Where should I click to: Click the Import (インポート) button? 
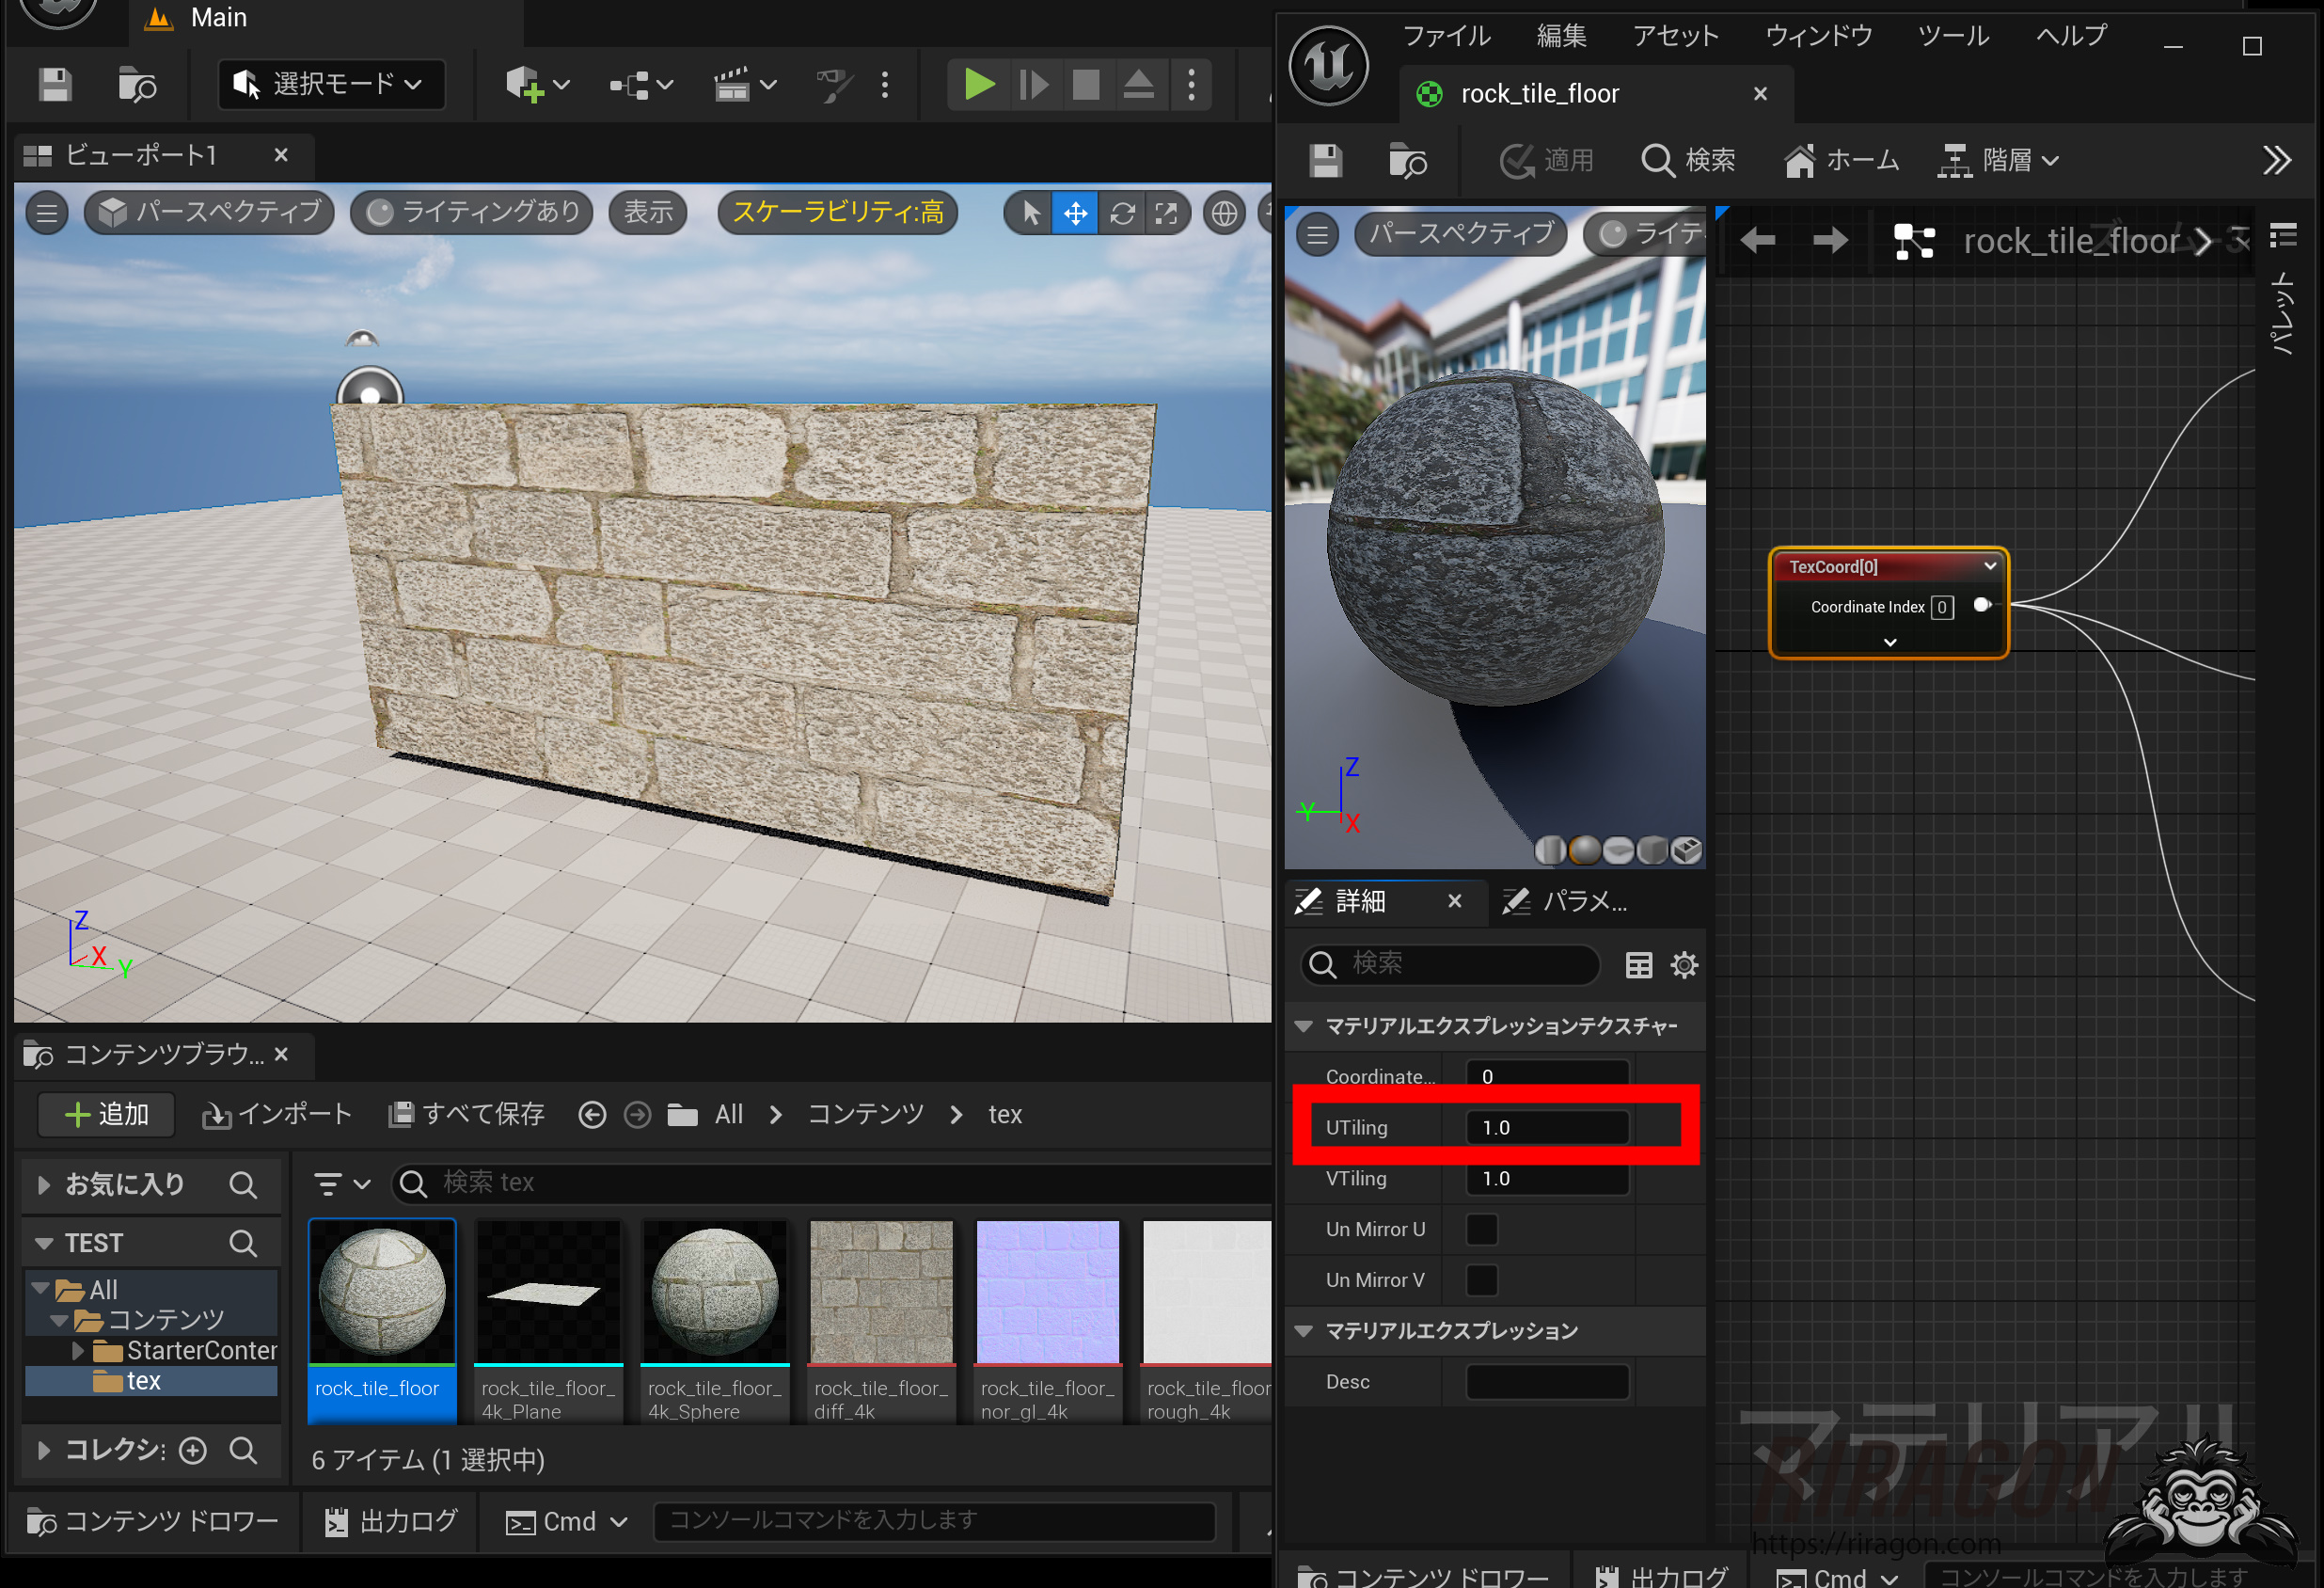pyautogui.click(x=277, y=1114)
